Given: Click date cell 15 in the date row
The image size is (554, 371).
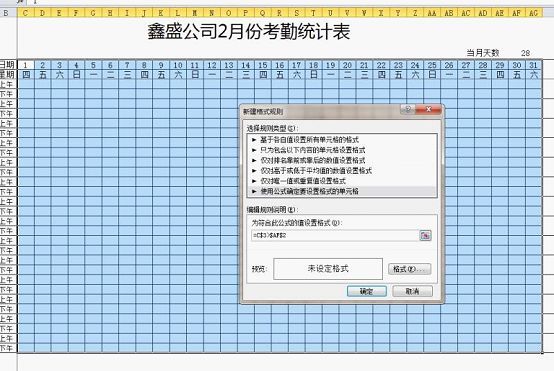Looking at the screenshot, I should pos(263,65).
